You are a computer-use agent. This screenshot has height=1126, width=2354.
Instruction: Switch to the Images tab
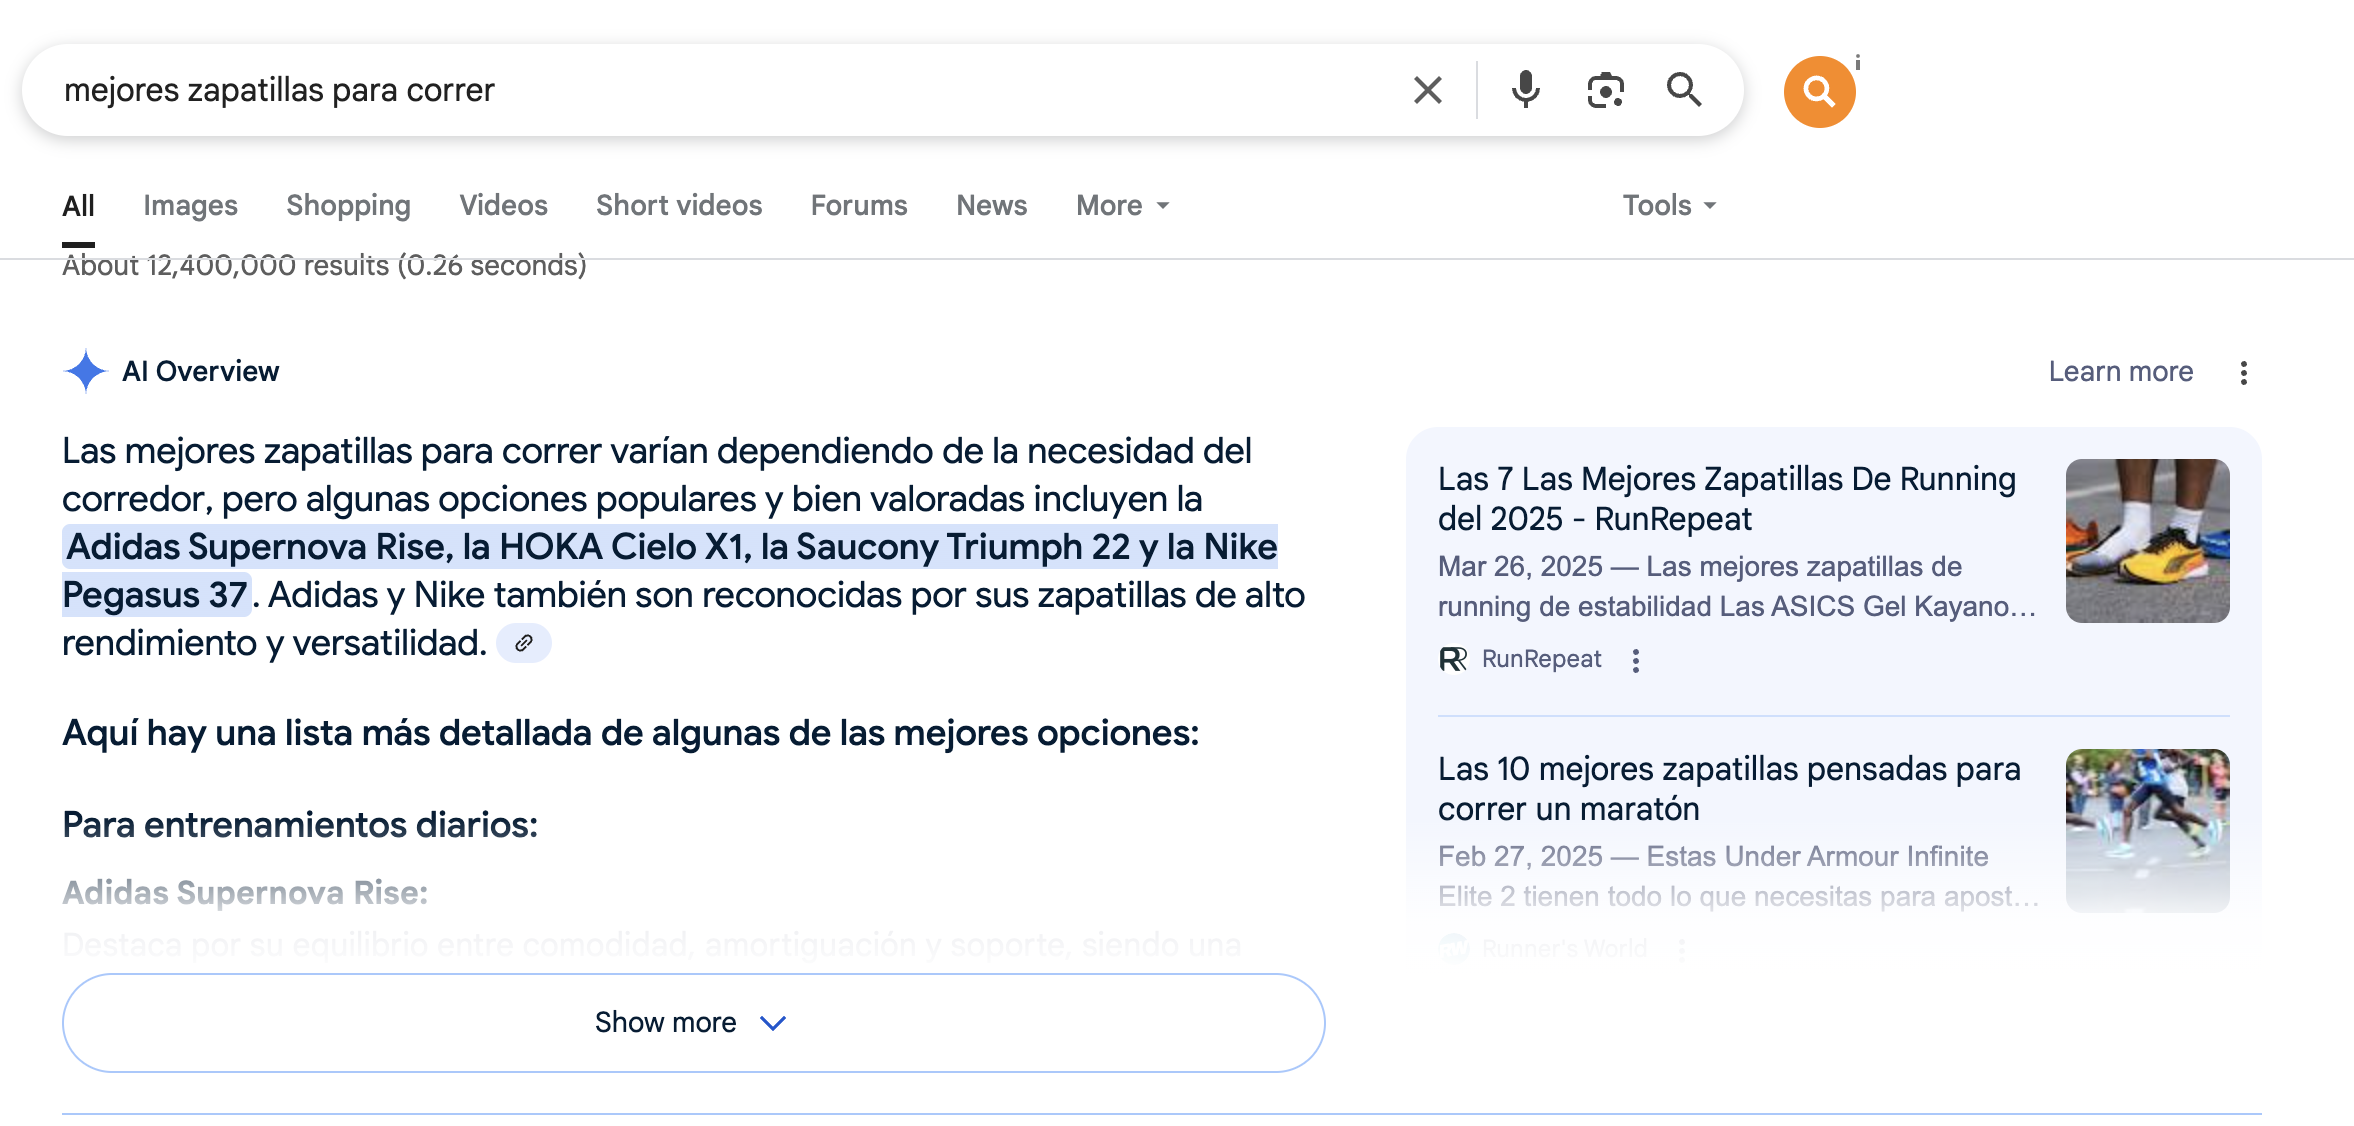click(190, 205)
